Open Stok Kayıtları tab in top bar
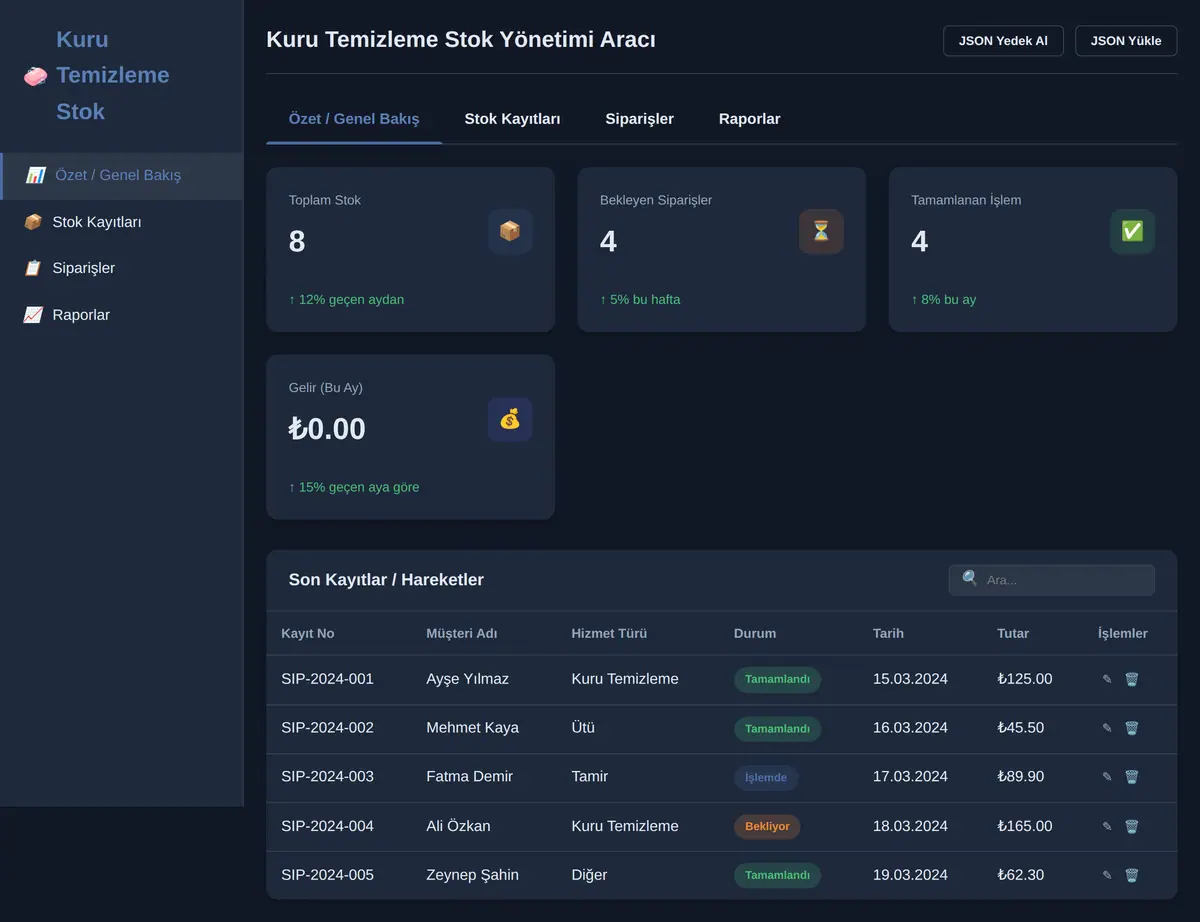 pyautogui.click(x=512, y=119)
